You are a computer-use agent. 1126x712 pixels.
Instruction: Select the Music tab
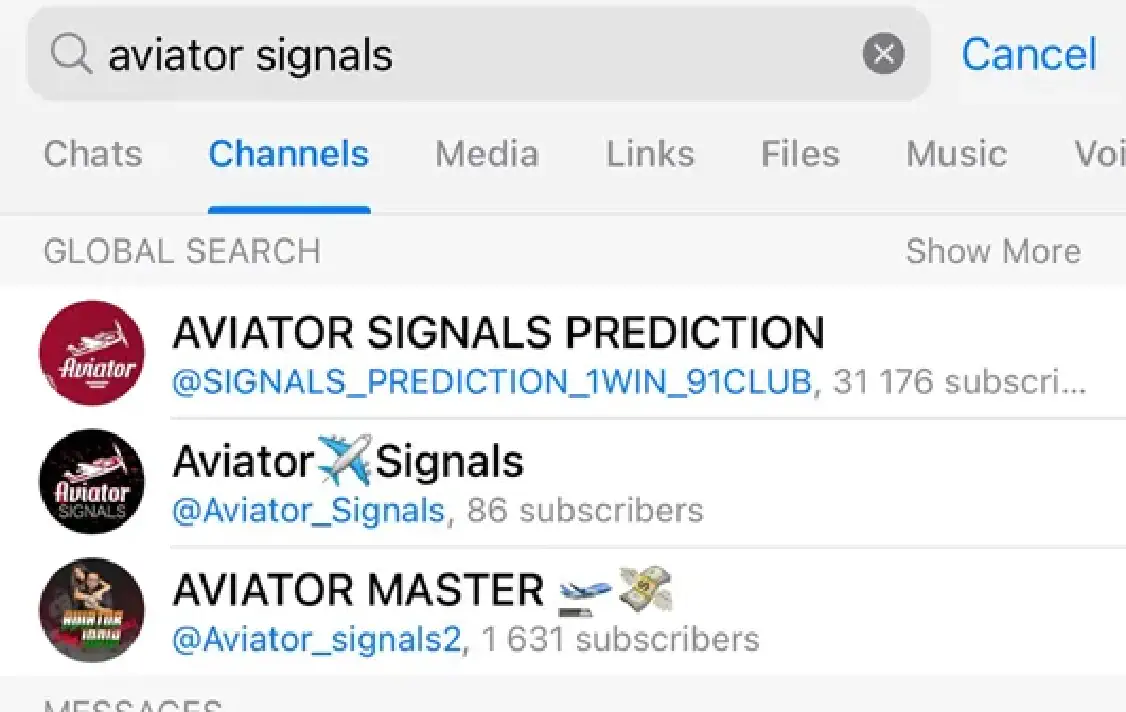click(956, 155)
